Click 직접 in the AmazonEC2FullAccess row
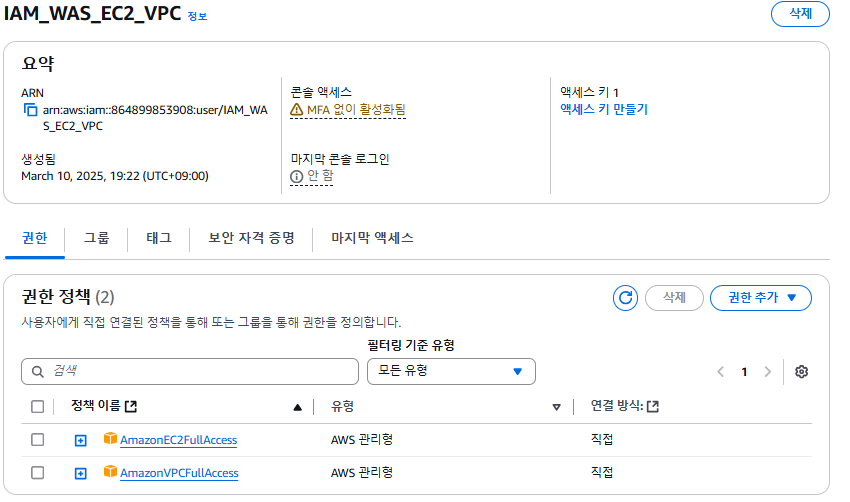This screenshot has width=850, height=502. point(602,440)
